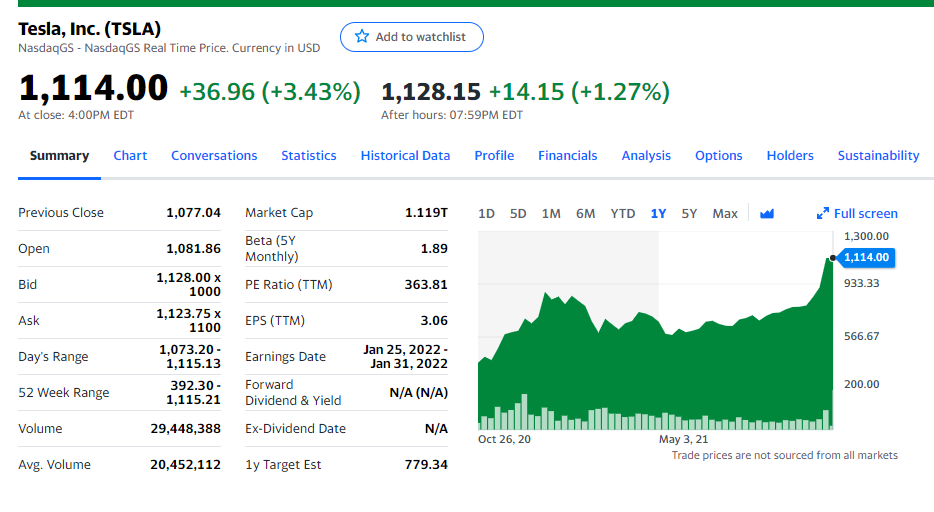Image resolution: width=934 pixels, height=512 pixels.
Task: Click the after hours price 1,128.15
Action: pos(431,92)
